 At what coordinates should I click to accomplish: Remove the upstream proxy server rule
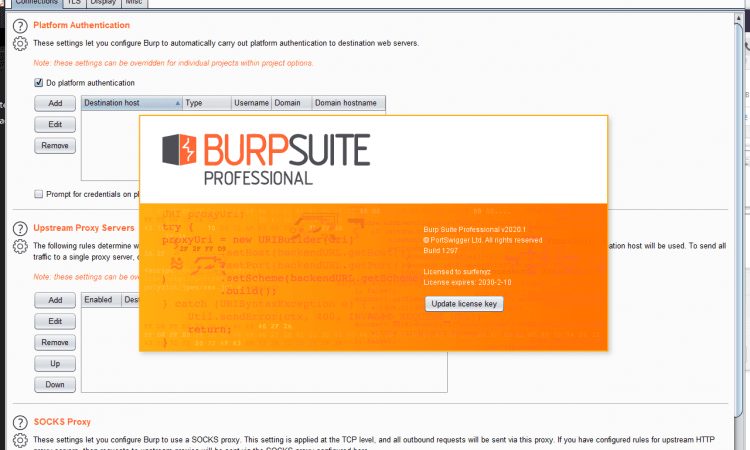tap(55, 342)
